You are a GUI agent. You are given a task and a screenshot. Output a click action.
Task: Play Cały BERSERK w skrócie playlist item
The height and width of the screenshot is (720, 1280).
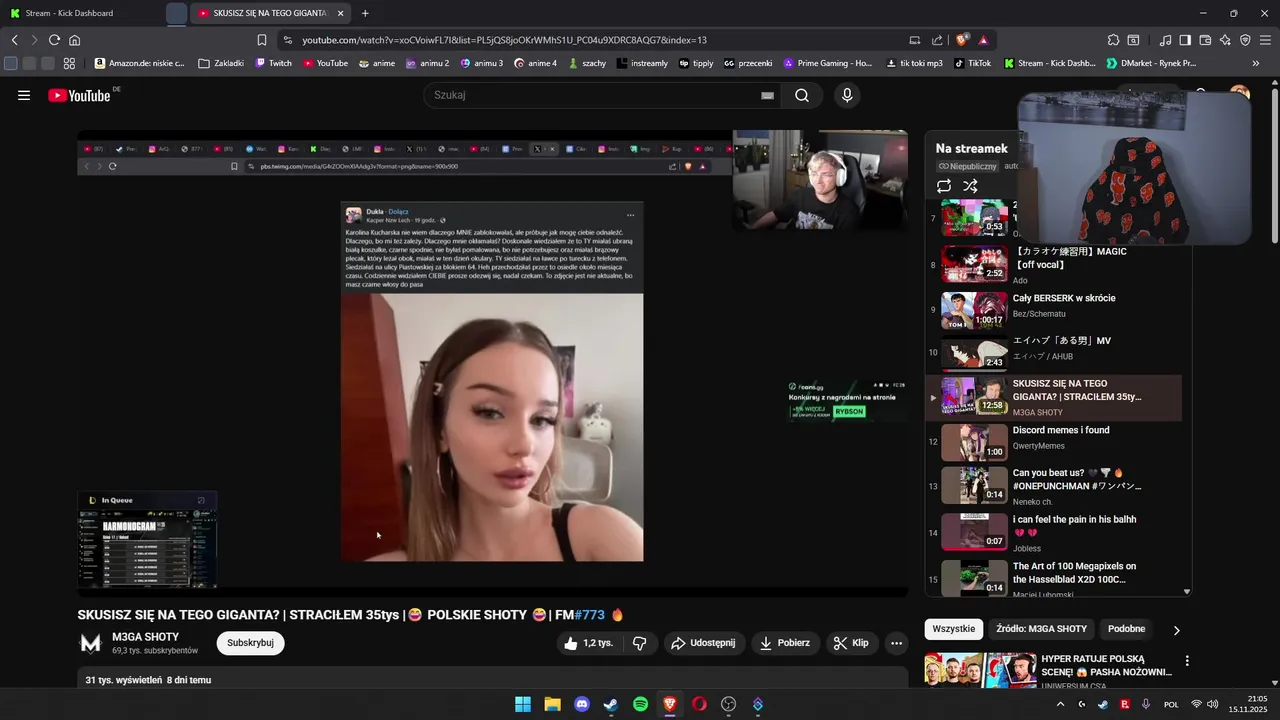pyautogui.click(x=1055, y=310)
